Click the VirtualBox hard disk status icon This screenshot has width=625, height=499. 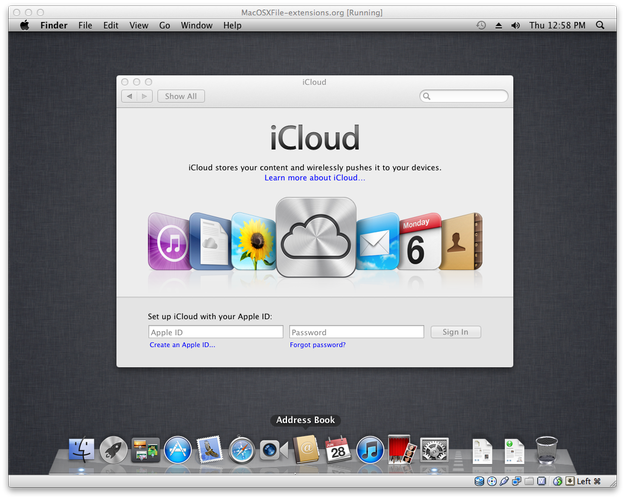pos(479,481)
